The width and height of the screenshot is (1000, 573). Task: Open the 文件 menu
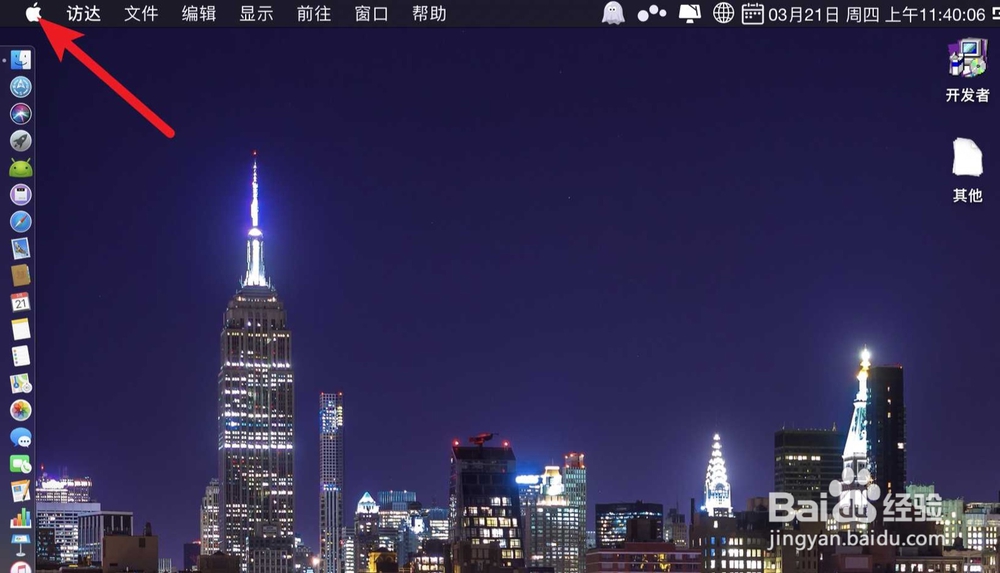pos(141,13)
